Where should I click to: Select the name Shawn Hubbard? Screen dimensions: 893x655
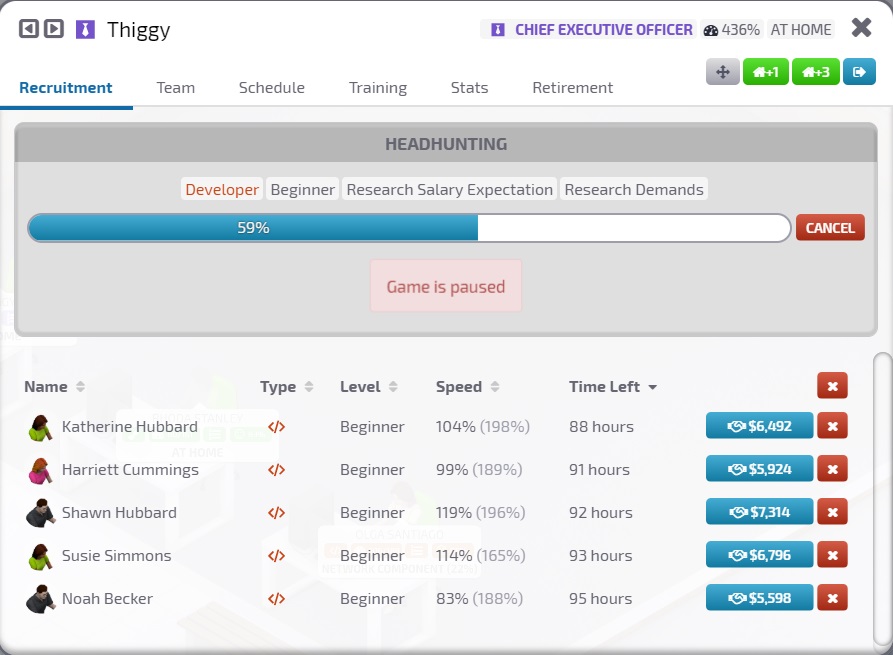(119, 513)
